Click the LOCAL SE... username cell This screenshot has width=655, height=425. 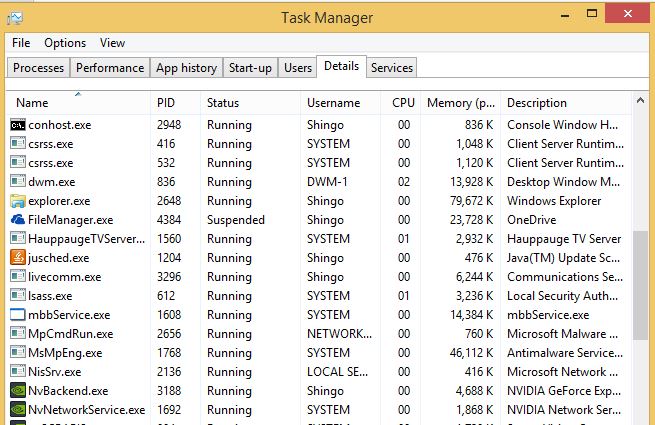click(x=338, y=372)
